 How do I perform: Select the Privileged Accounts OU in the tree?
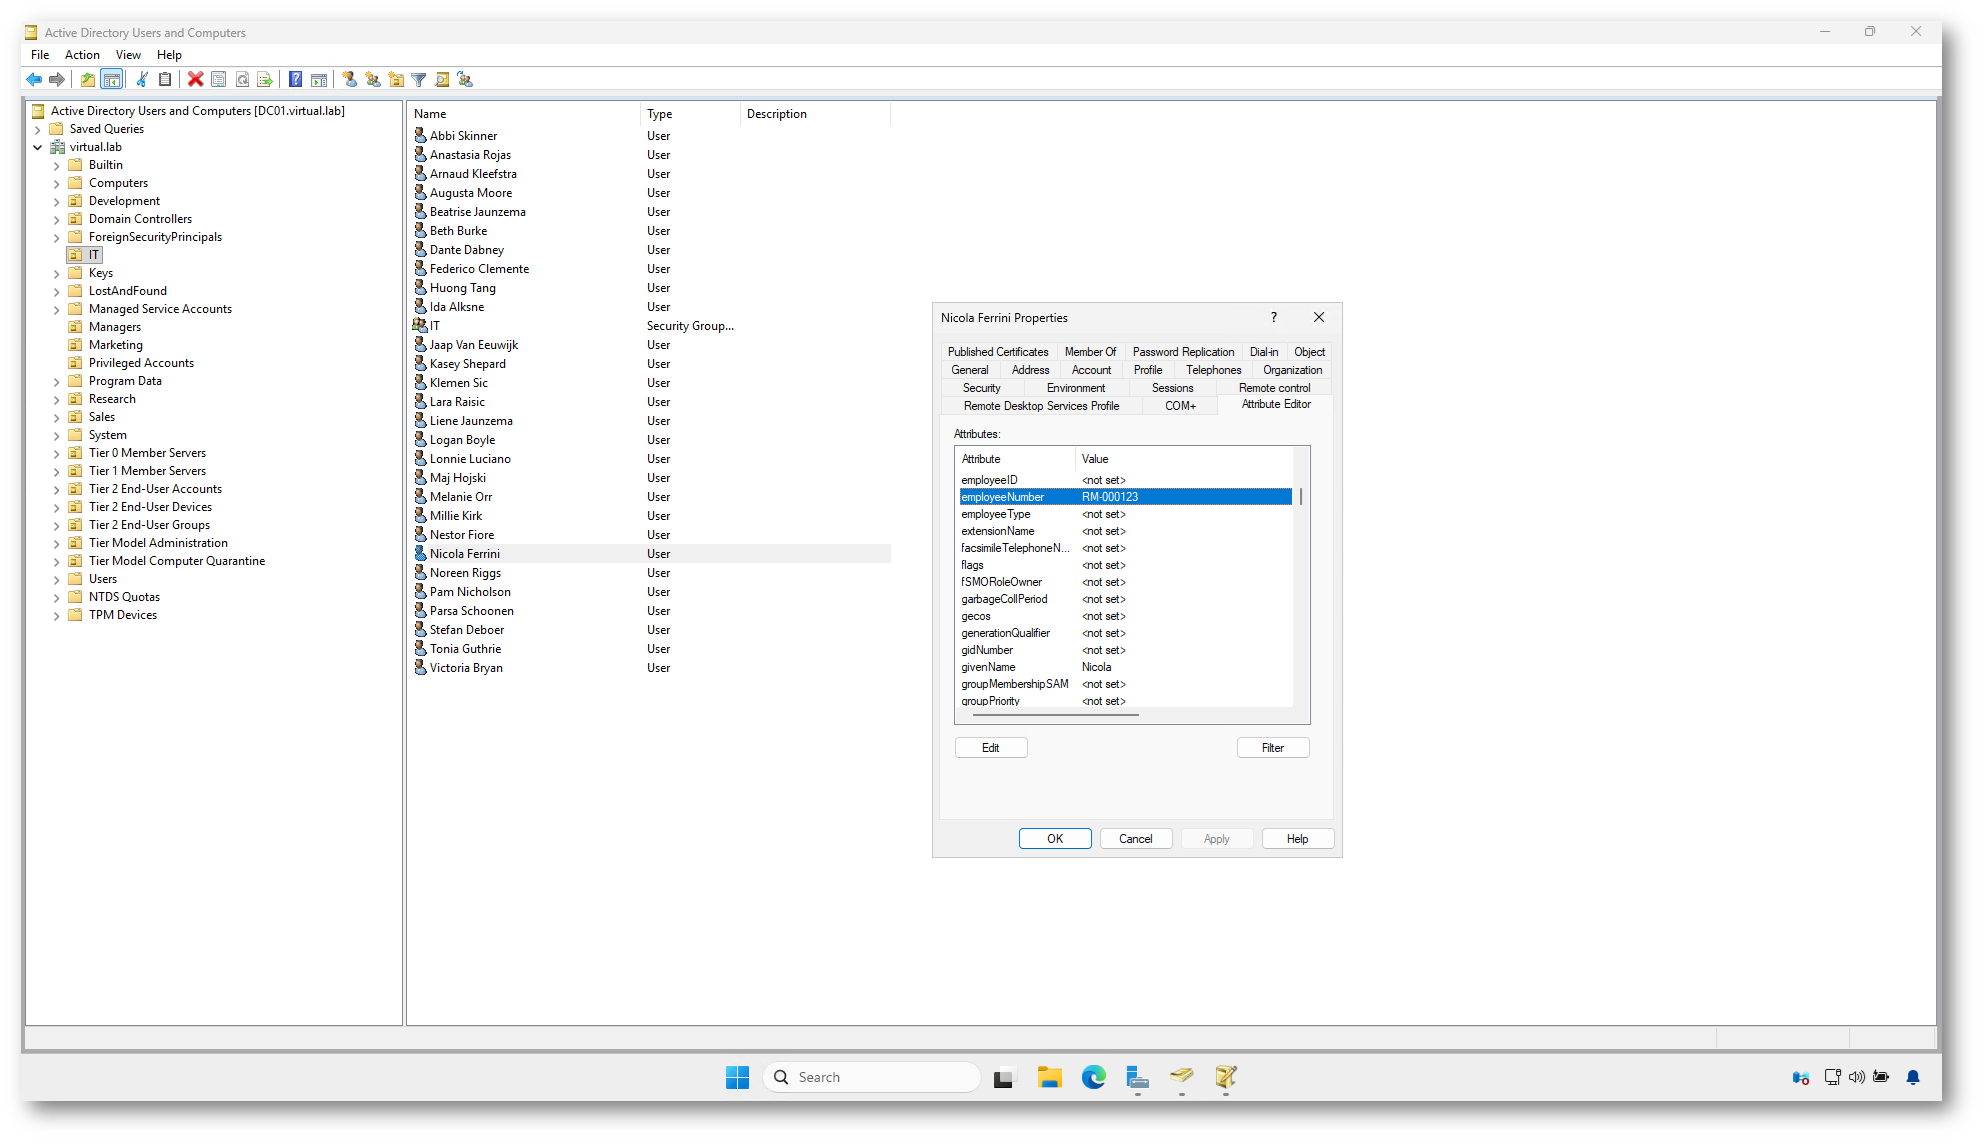click(x=141, y=363)
